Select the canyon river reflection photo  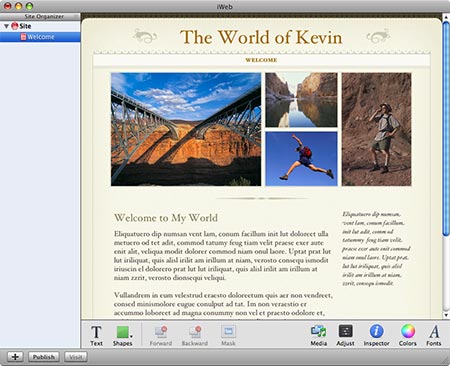(x=301, y=100)
